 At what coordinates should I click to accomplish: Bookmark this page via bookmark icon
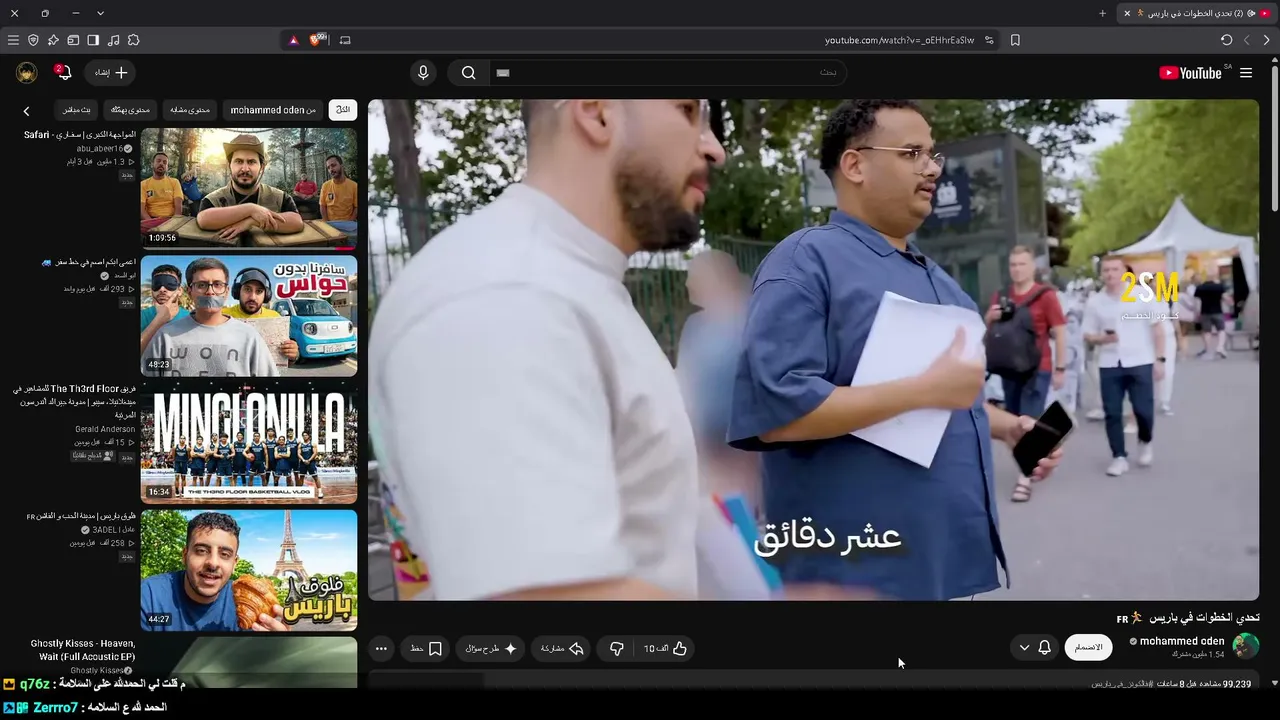pyautogui.click(x=1015, y=40)
